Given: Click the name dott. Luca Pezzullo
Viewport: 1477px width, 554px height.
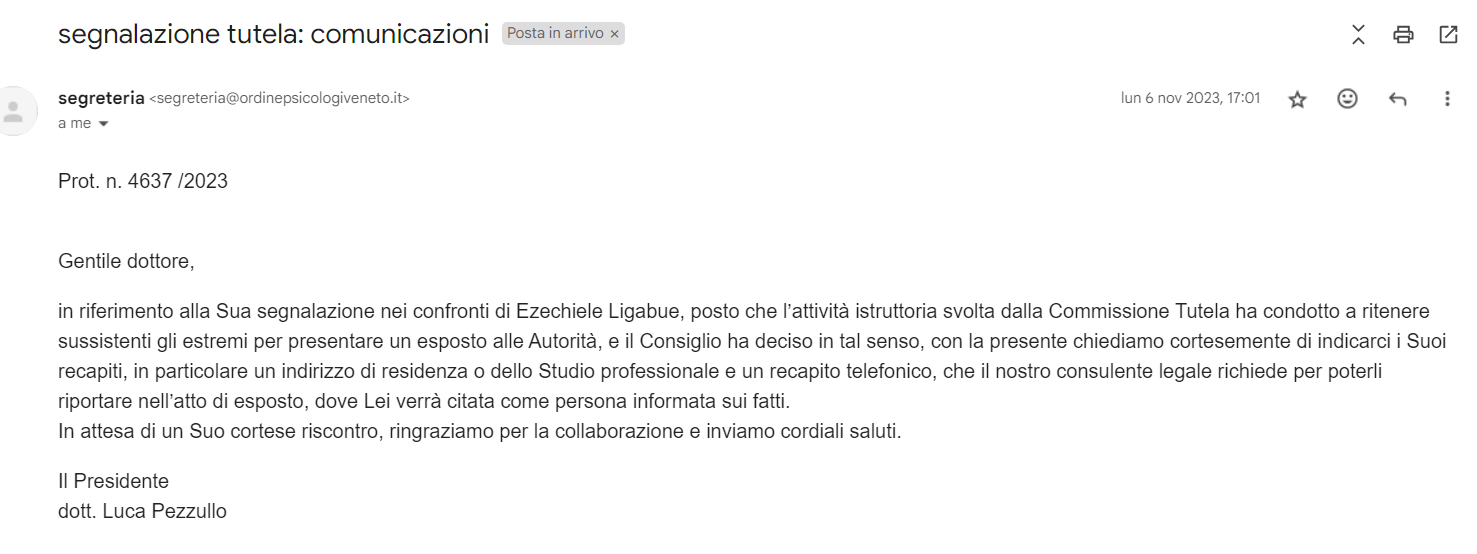Looking at the screenshot, I should [x=142, y=512].
